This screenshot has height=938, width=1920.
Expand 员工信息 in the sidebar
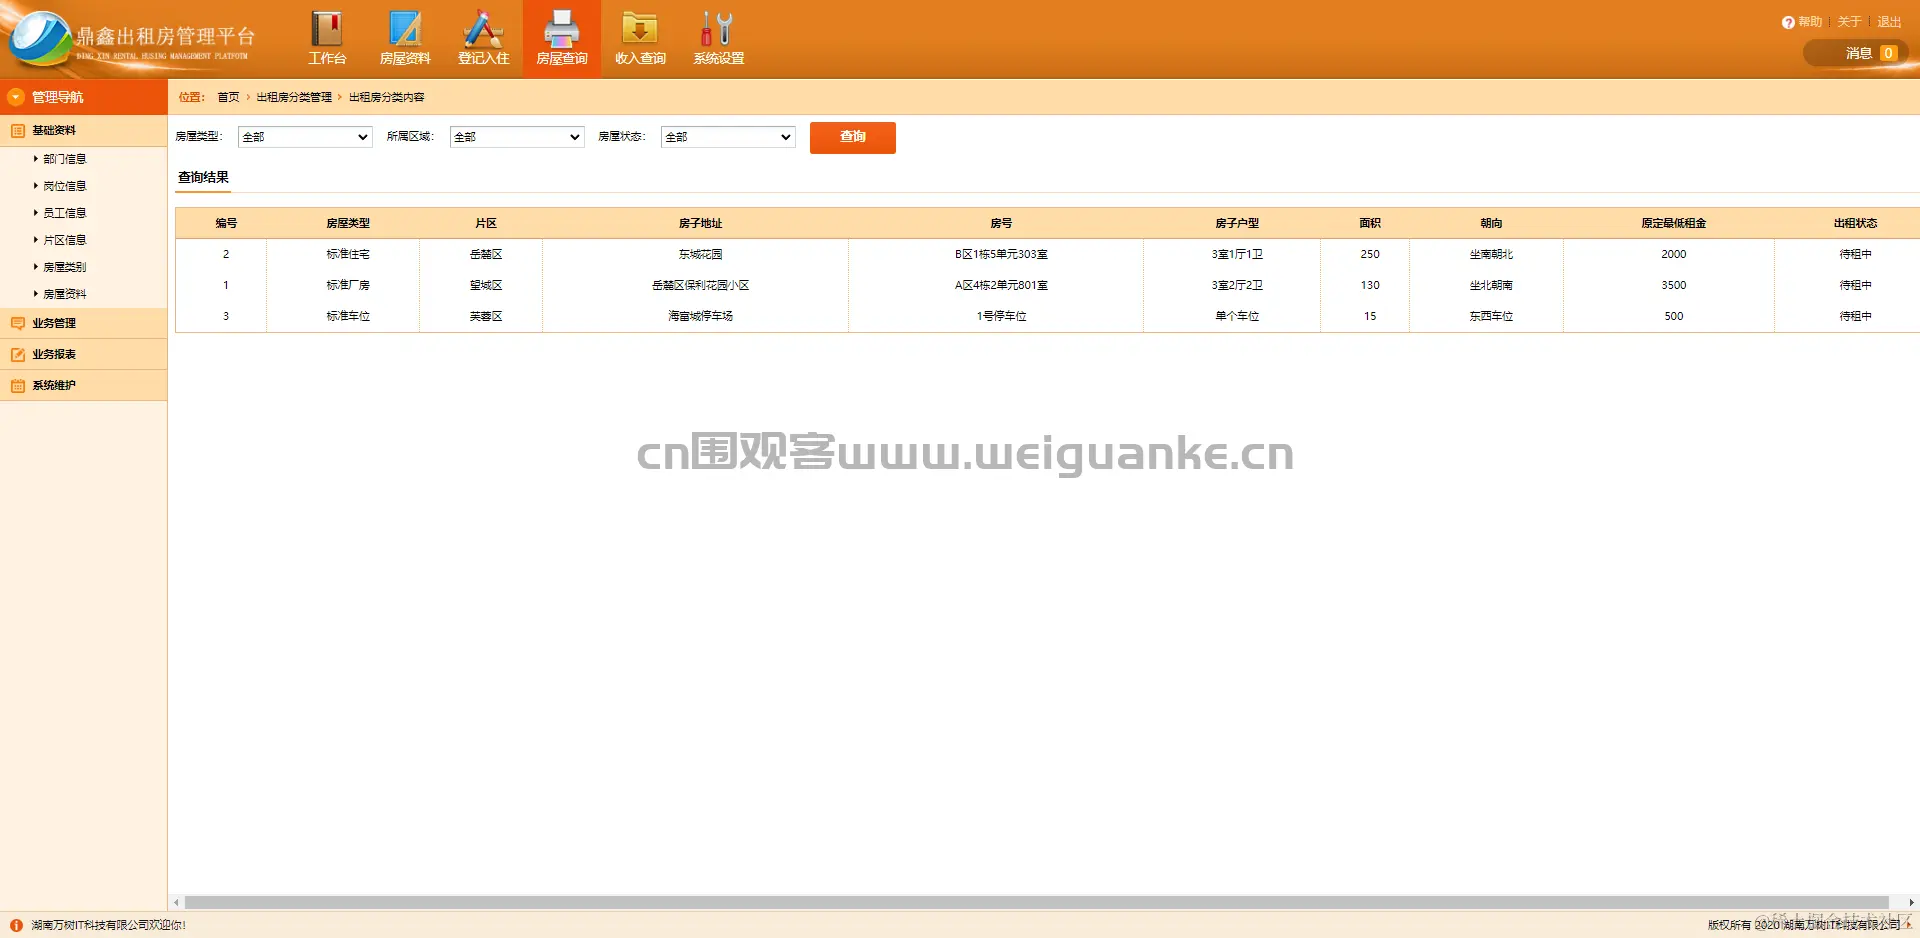point(65,213)
